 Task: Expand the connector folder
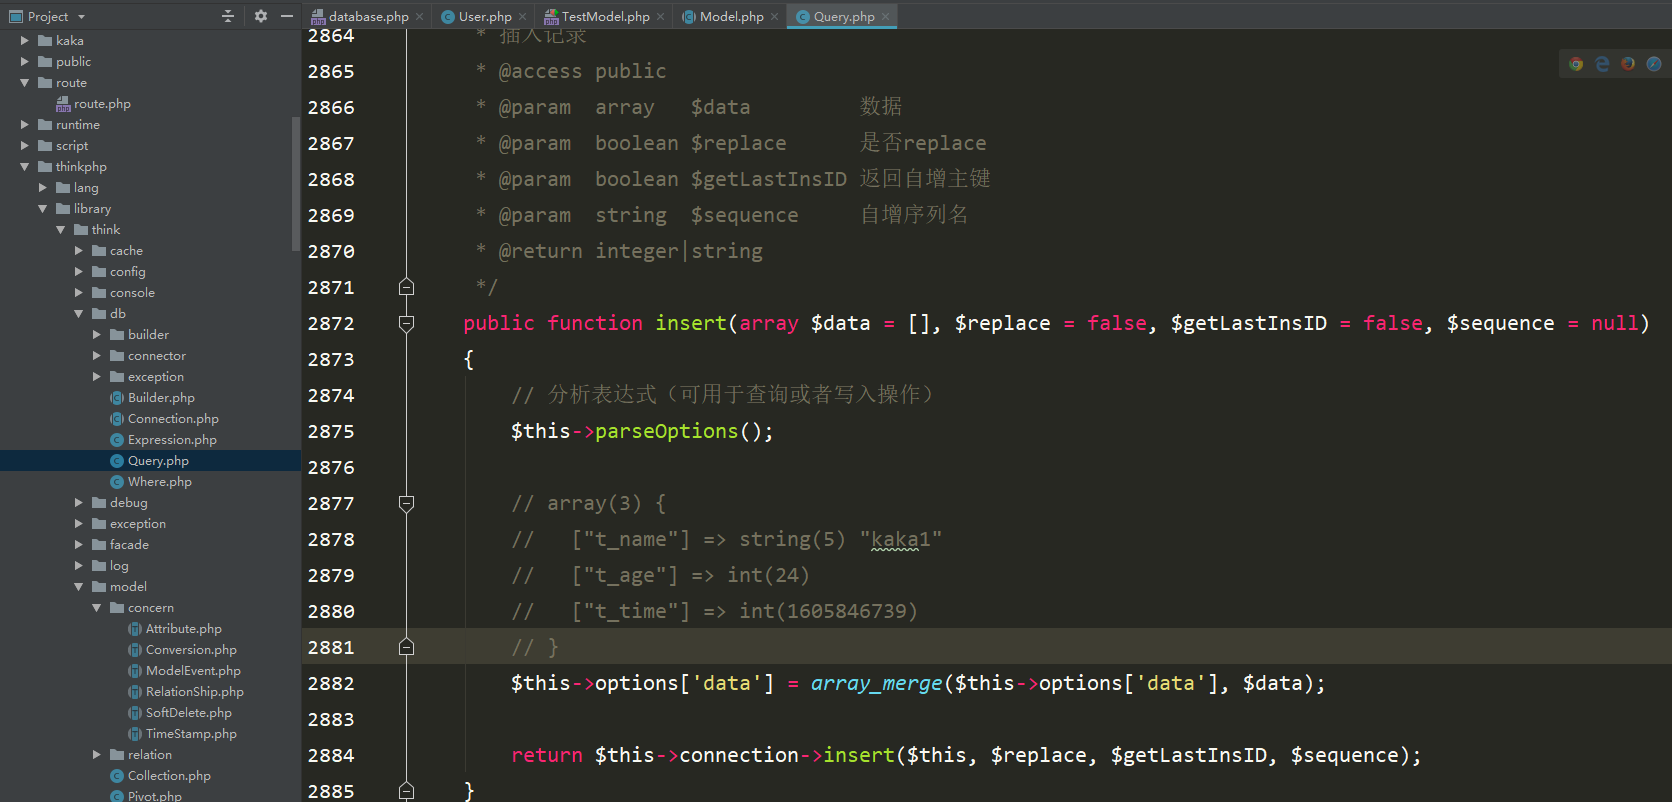coord(97,356)
